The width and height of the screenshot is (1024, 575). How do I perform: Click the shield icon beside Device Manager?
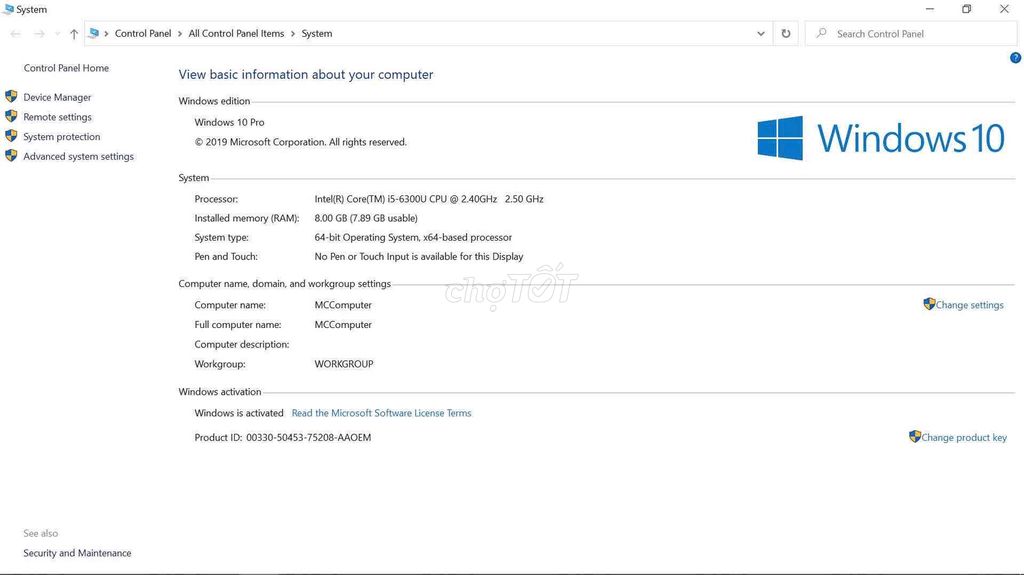11,97
